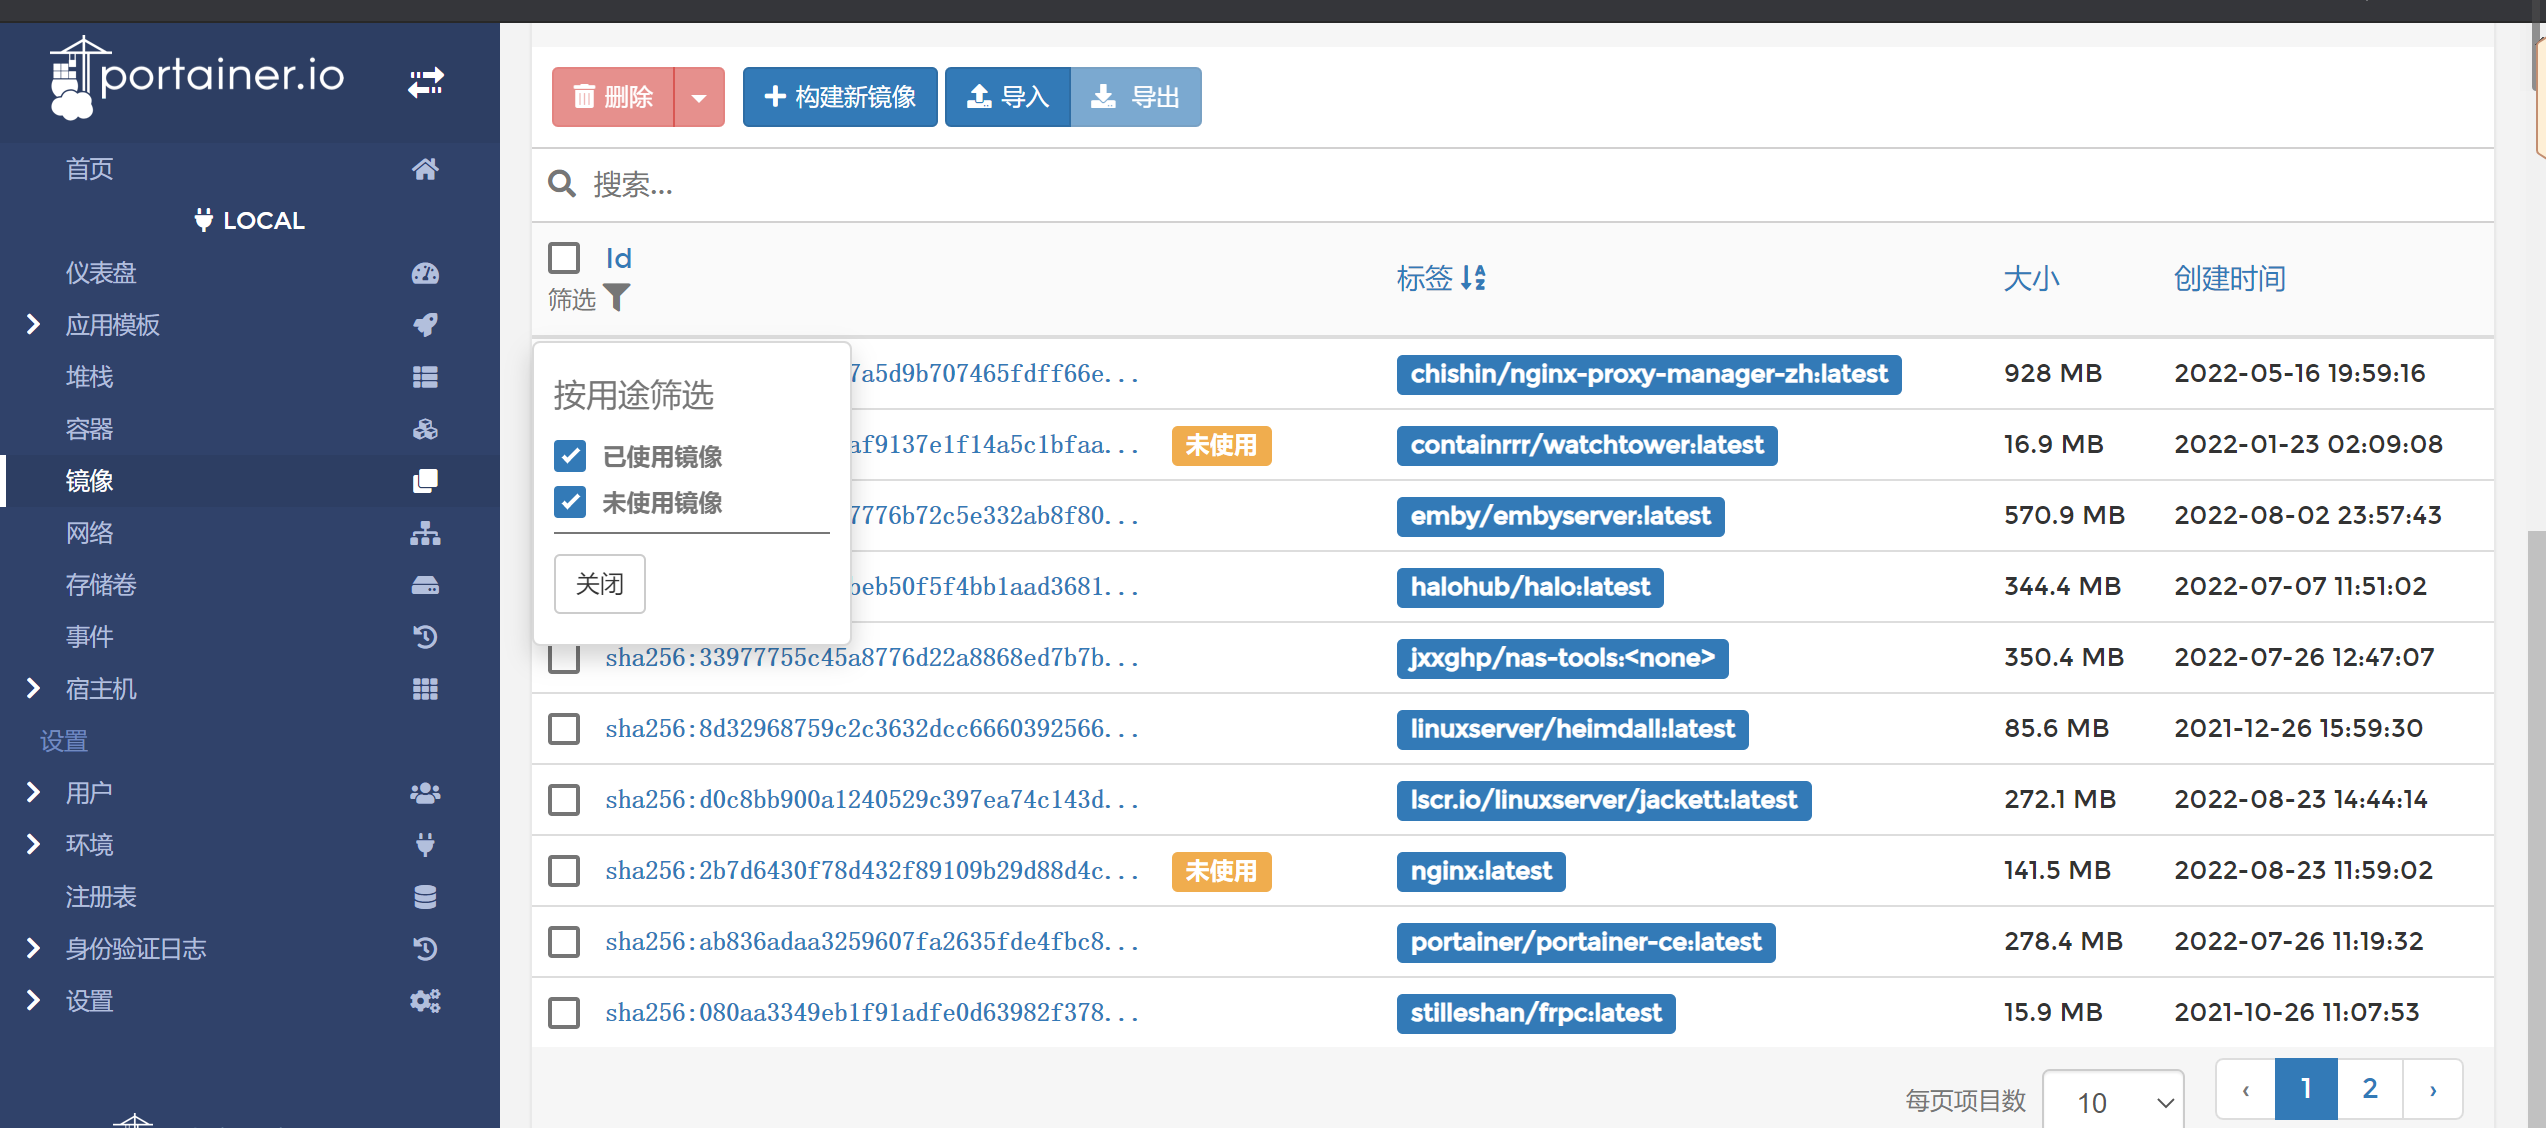This screenshot has width=2546, height=1128.
Task: Click the clone icon beside 镜像
Action: click(x=425, y=481)
